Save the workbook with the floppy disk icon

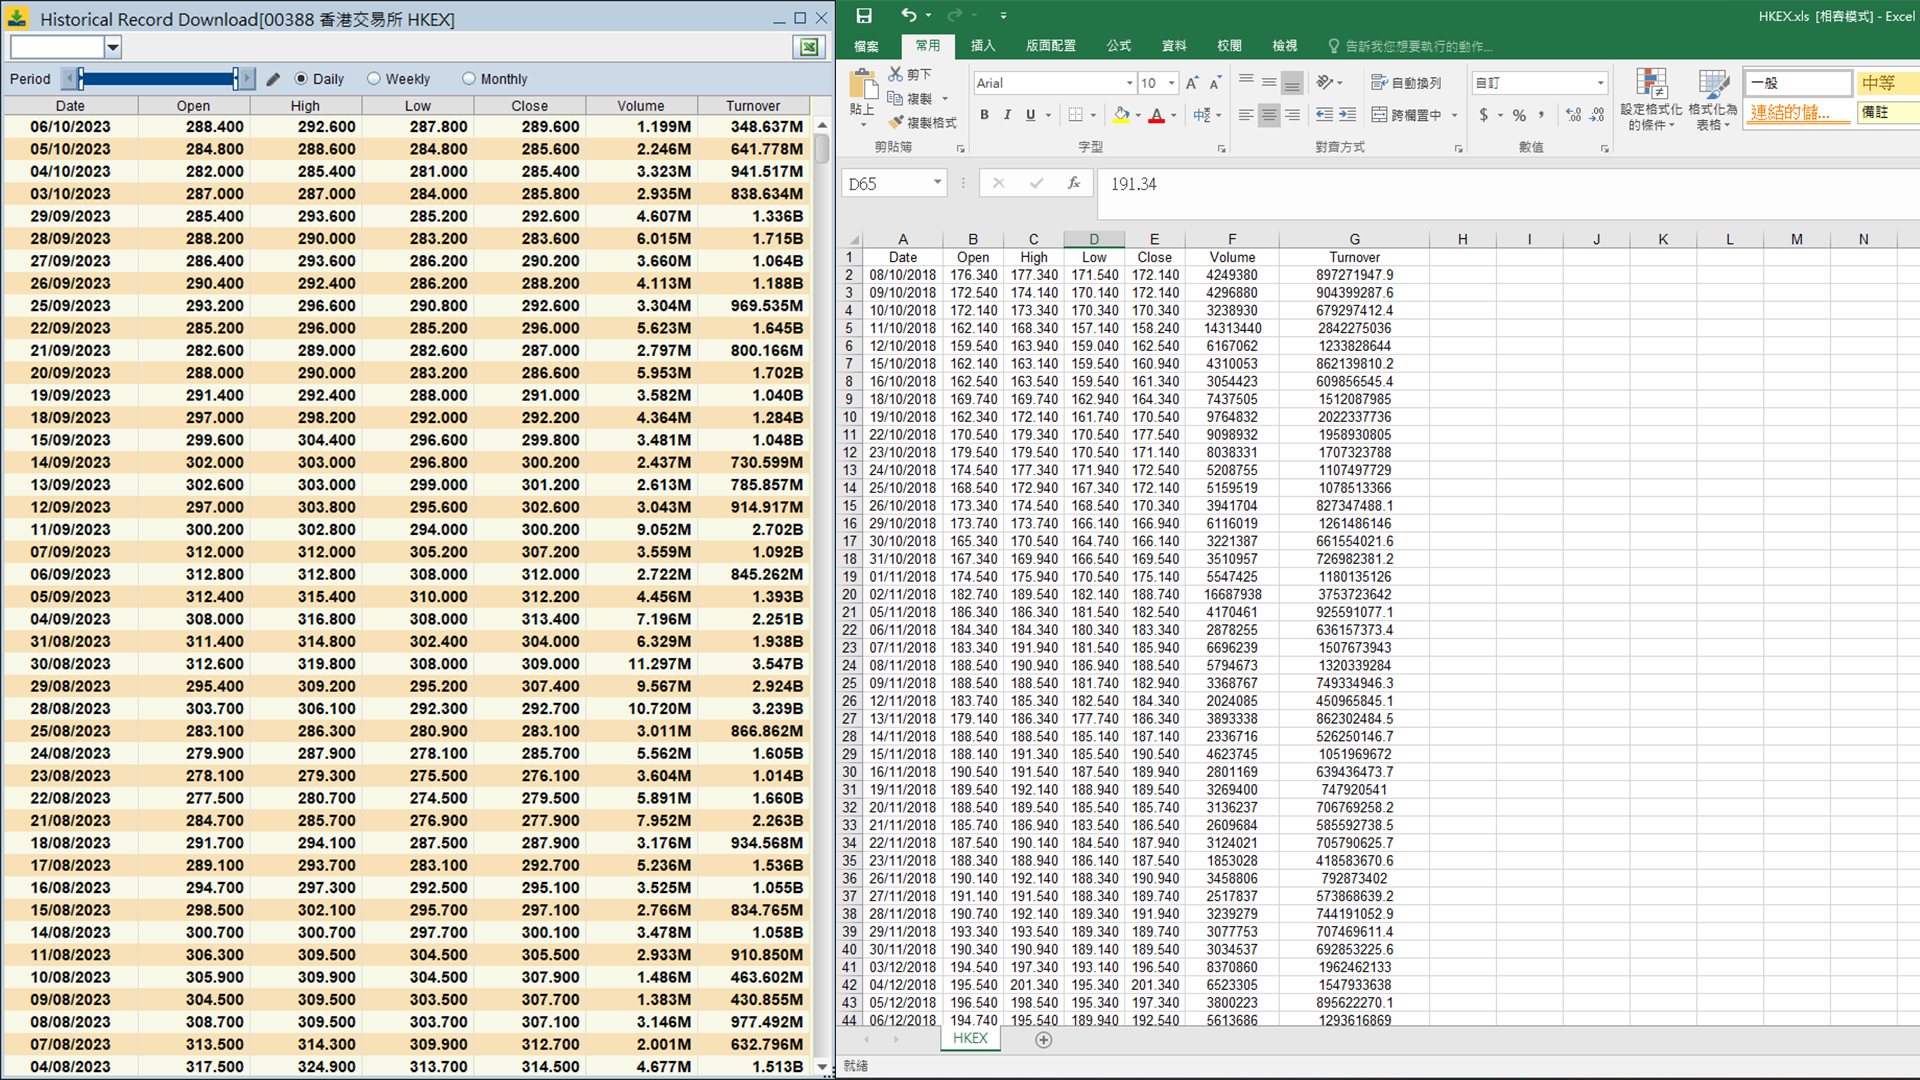[864, 15]
